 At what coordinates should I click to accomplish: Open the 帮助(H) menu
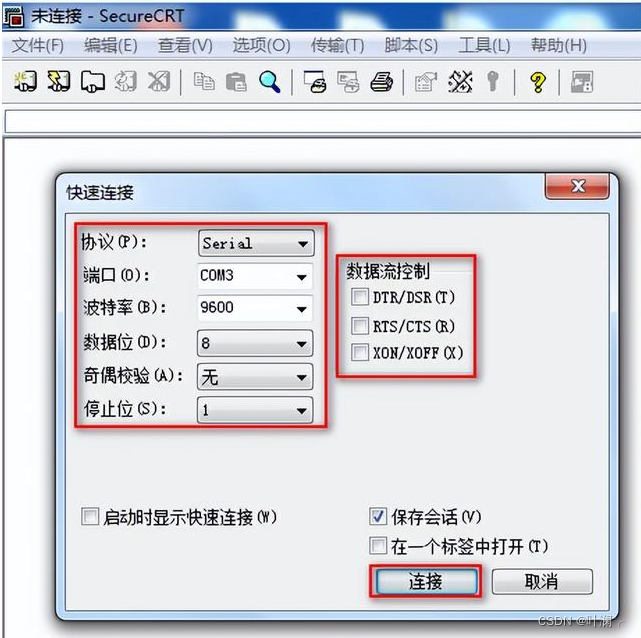(x=559, y=45)
